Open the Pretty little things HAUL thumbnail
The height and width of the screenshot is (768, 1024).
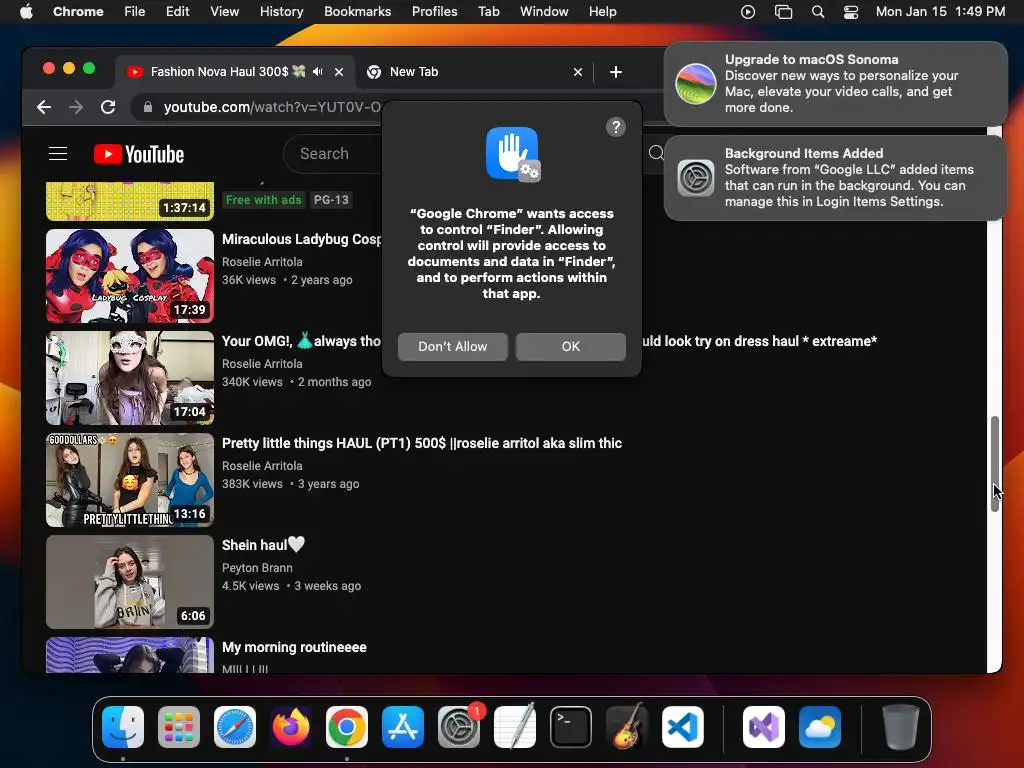(130, 480)
